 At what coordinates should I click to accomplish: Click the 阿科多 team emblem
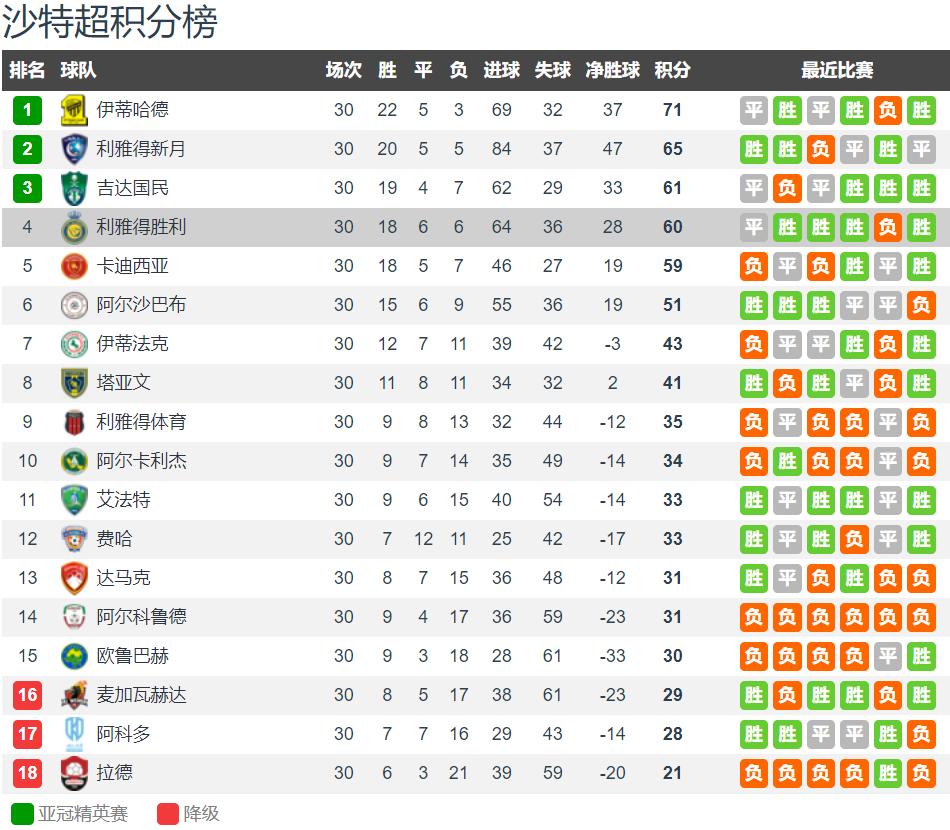click(74, 734)
